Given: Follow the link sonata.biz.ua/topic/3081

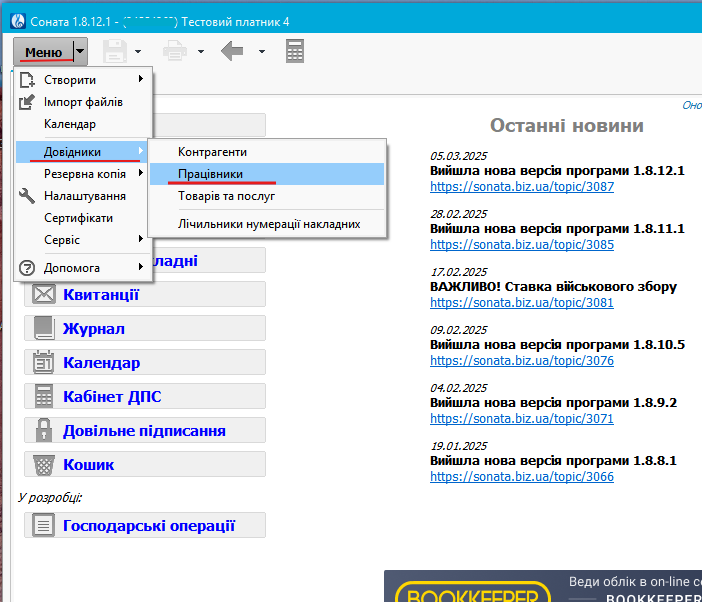Looking at the screenshot, I should coord(522,302).
